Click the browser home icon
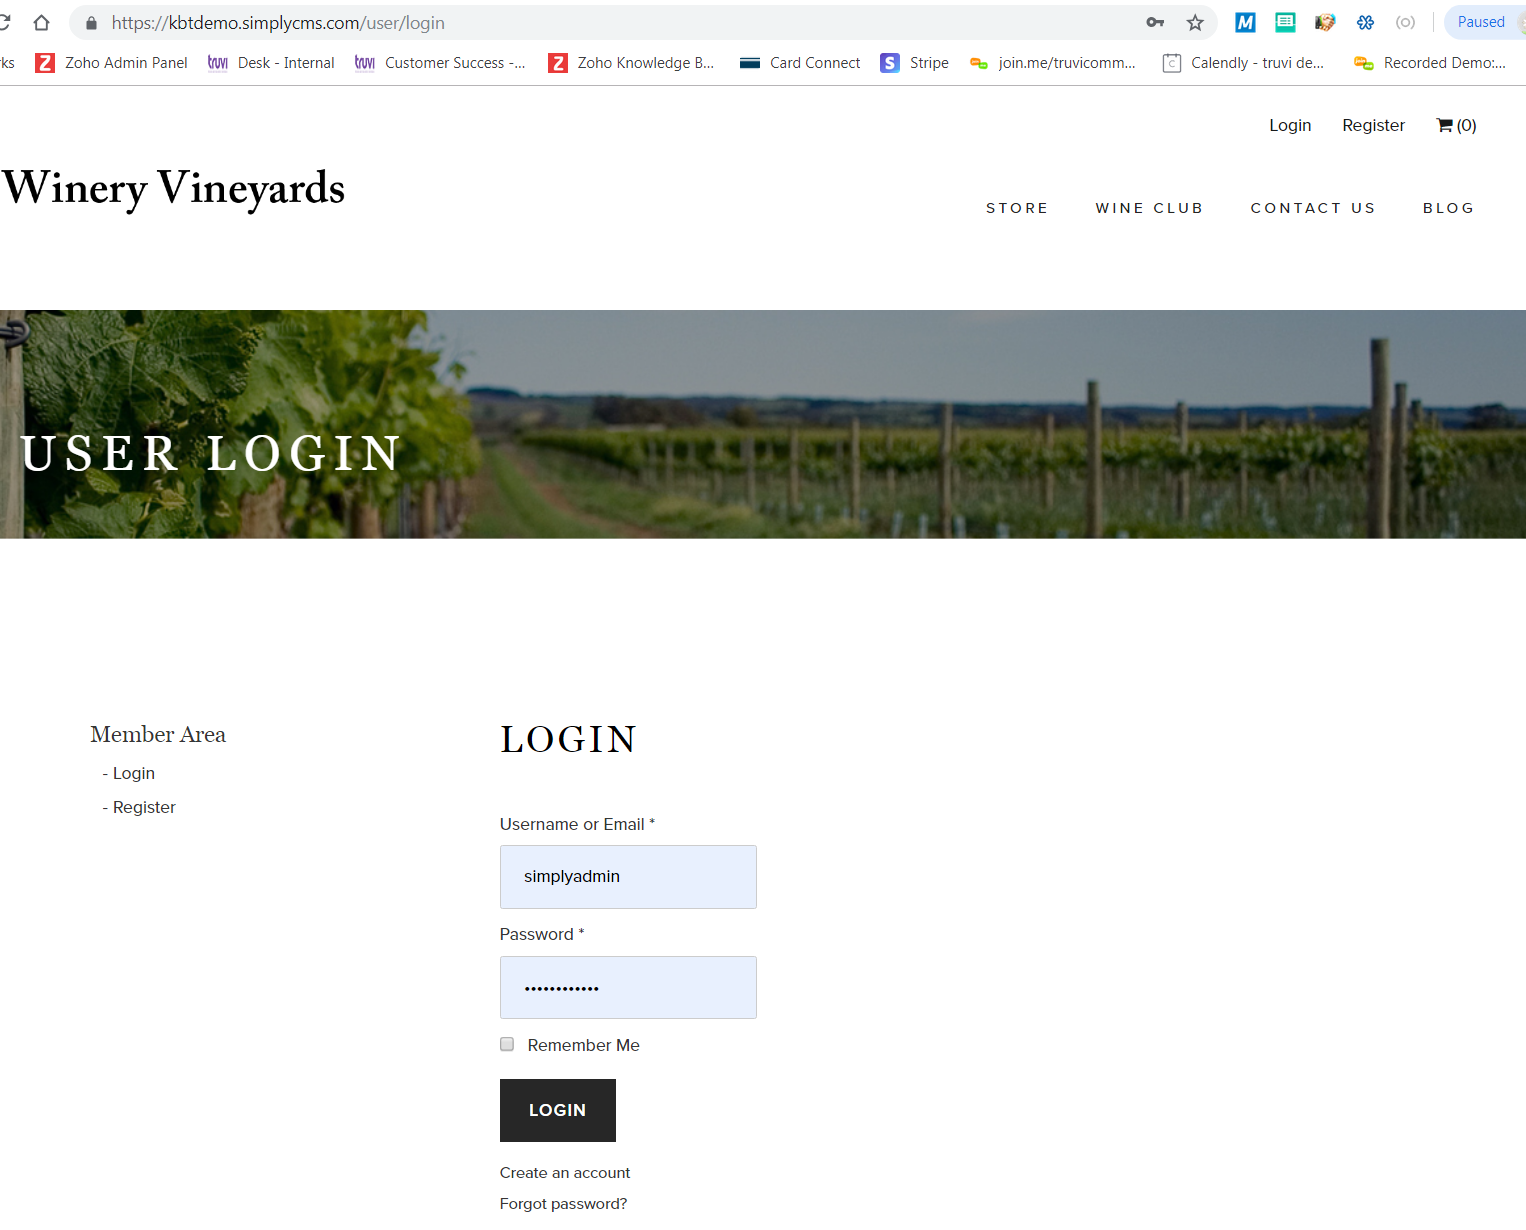1526x1230 pixels. point(41,23)
